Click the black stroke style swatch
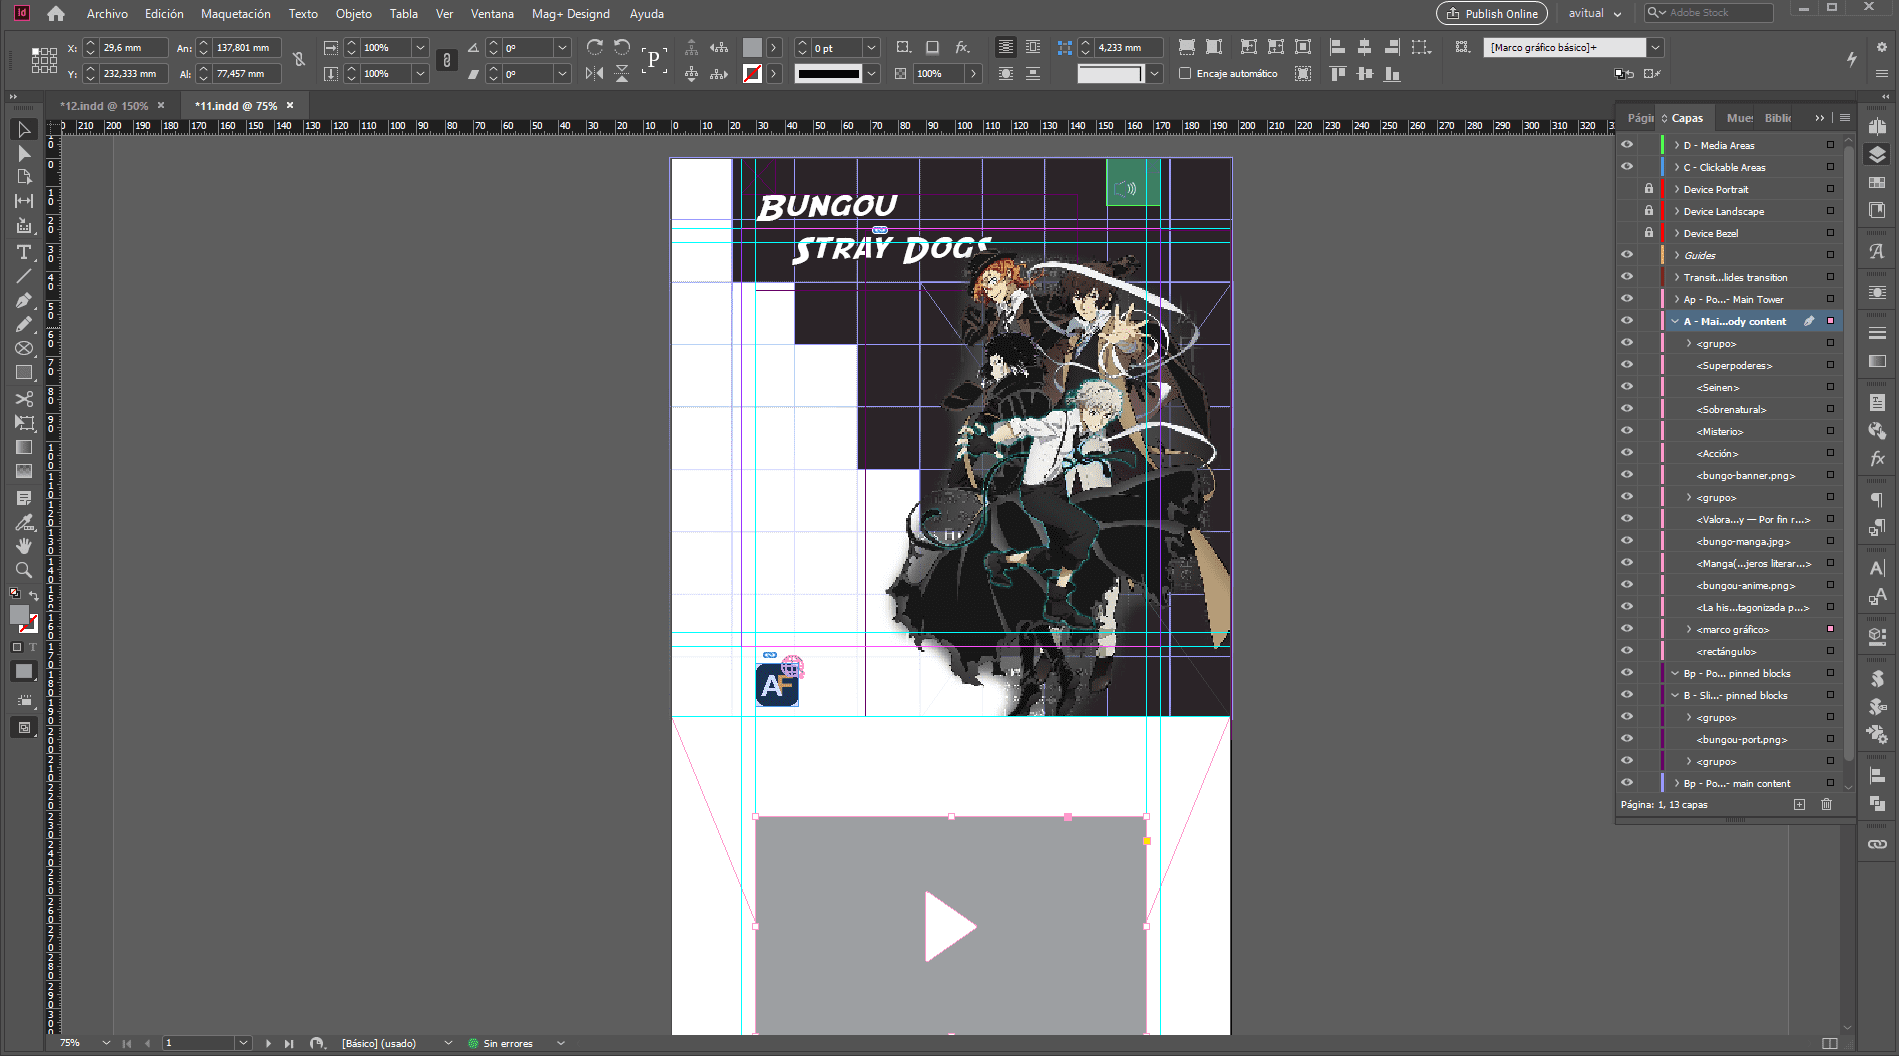Viewport: 1899px width, 1056px height. click(x=827, y=74)
